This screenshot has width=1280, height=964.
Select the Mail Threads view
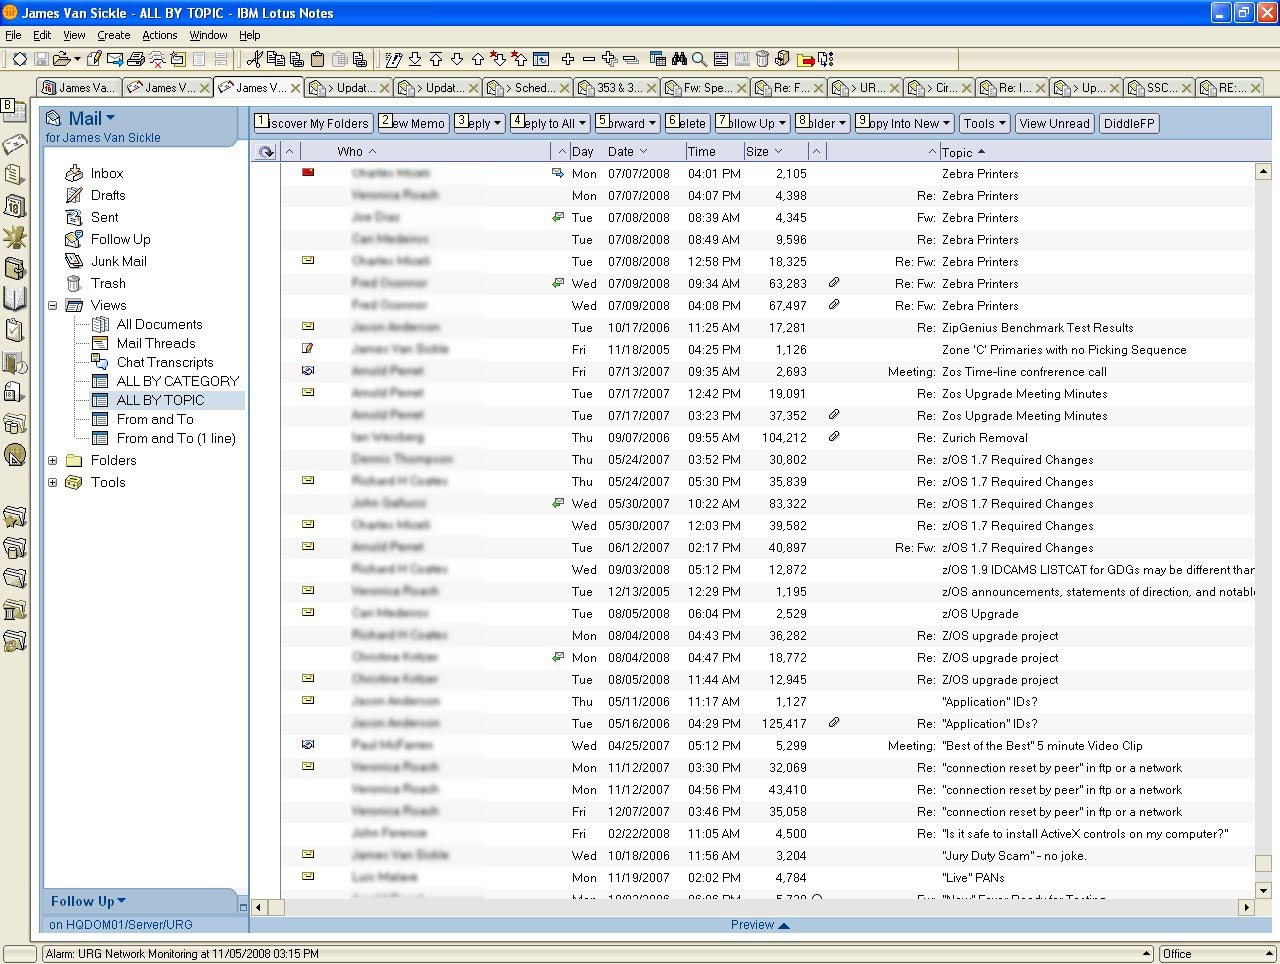click(156, 343)
